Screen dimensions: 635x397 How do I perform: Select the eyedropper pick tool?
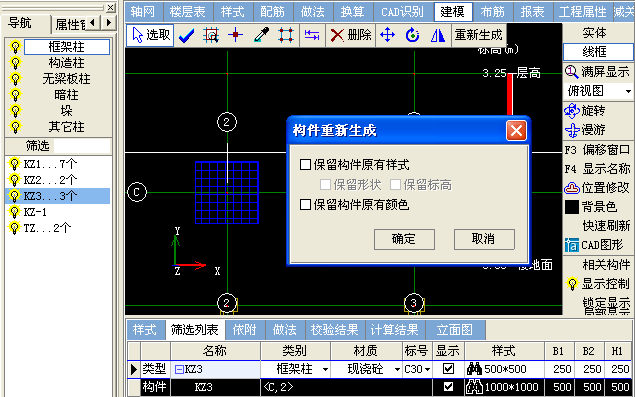[x=261, y=35]
